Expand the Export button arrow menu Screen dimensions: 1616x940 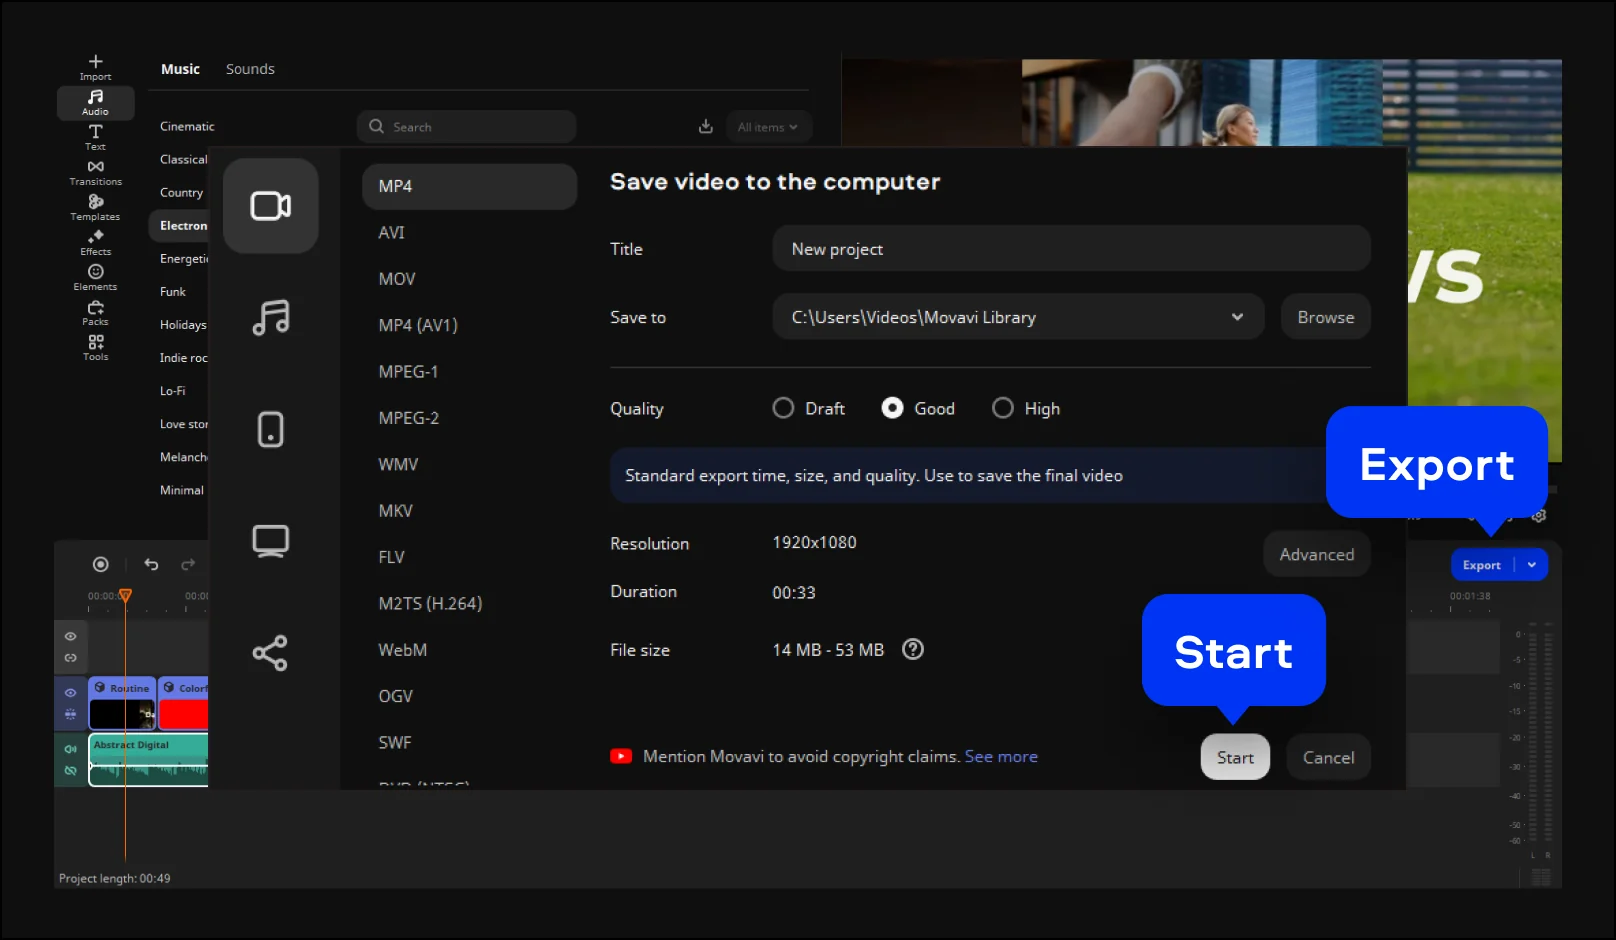point(1532,565)
